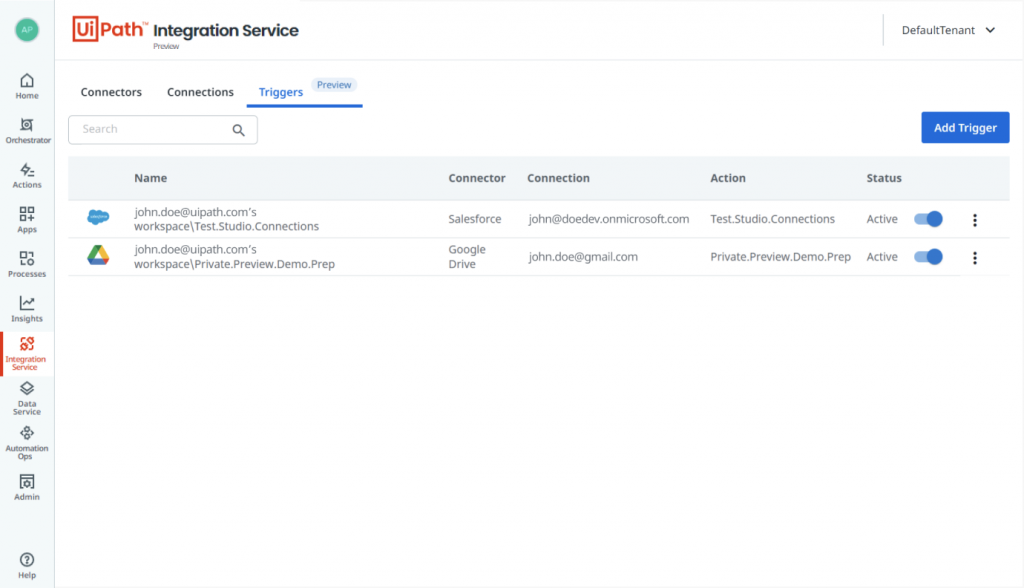Open the options menu for the Salesforce trigger

point(975,220)
